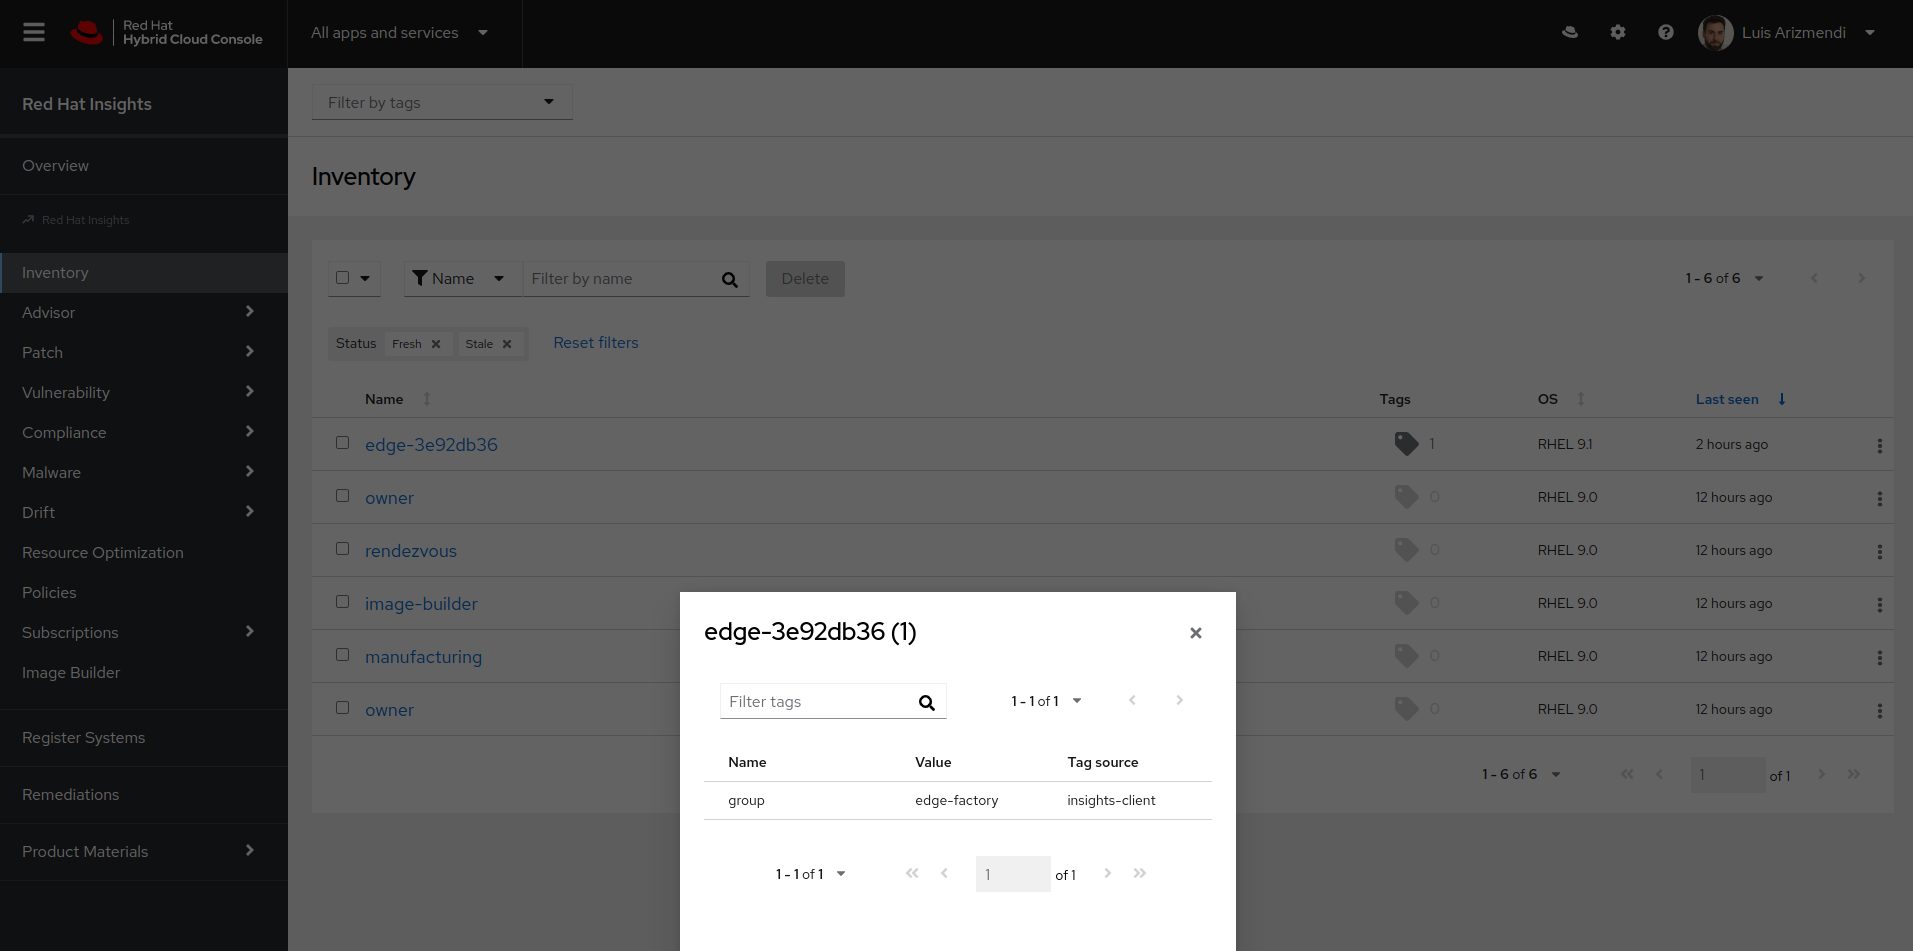This screenshot has width=1913, height=951.
Task: Go to next page in inventory top pagination
Action: tap(1861, 278)
